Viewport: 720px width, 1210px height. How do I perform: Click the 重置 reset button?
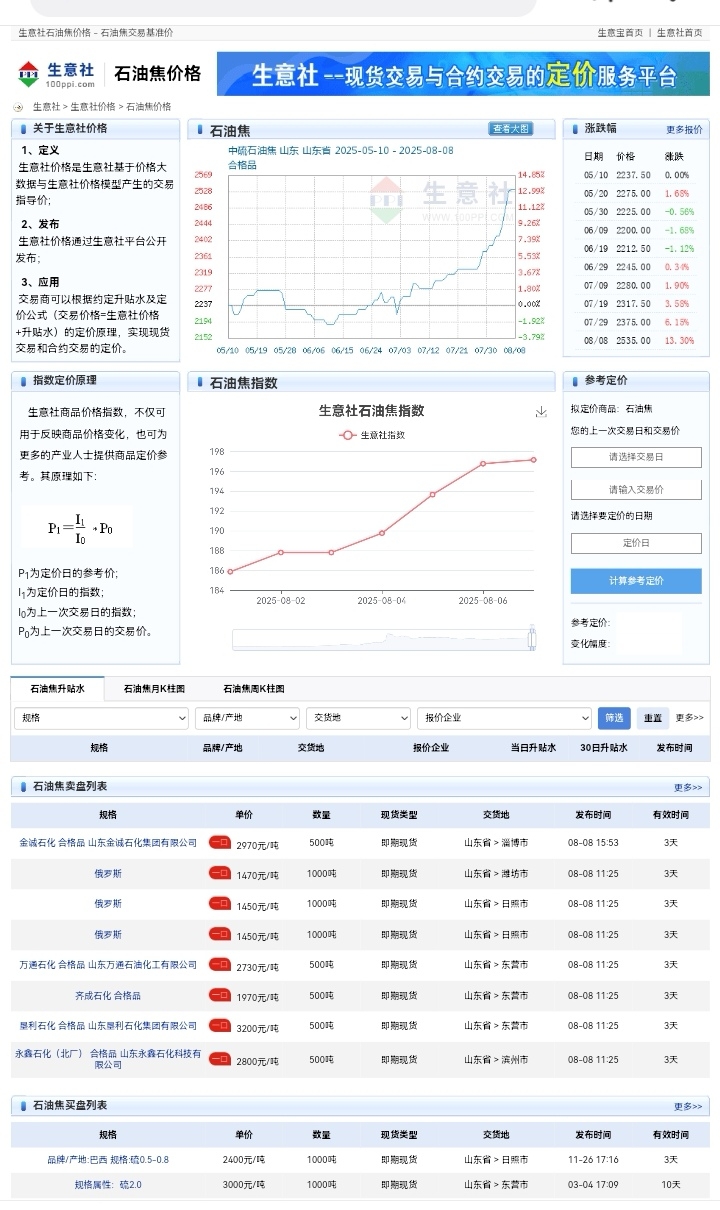tap(652, 718)
